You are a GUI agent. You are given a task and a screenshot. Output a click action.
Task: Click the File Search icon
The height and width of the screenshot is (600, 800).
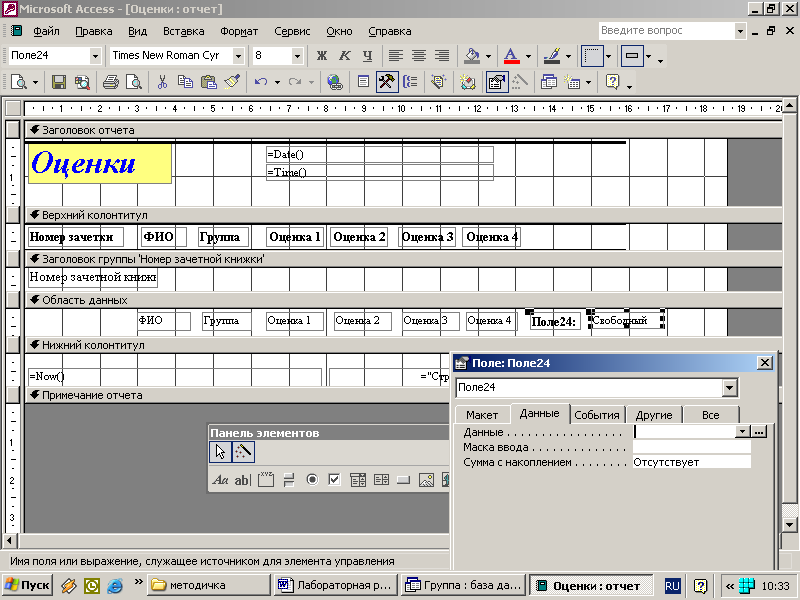tap(82, 82)
